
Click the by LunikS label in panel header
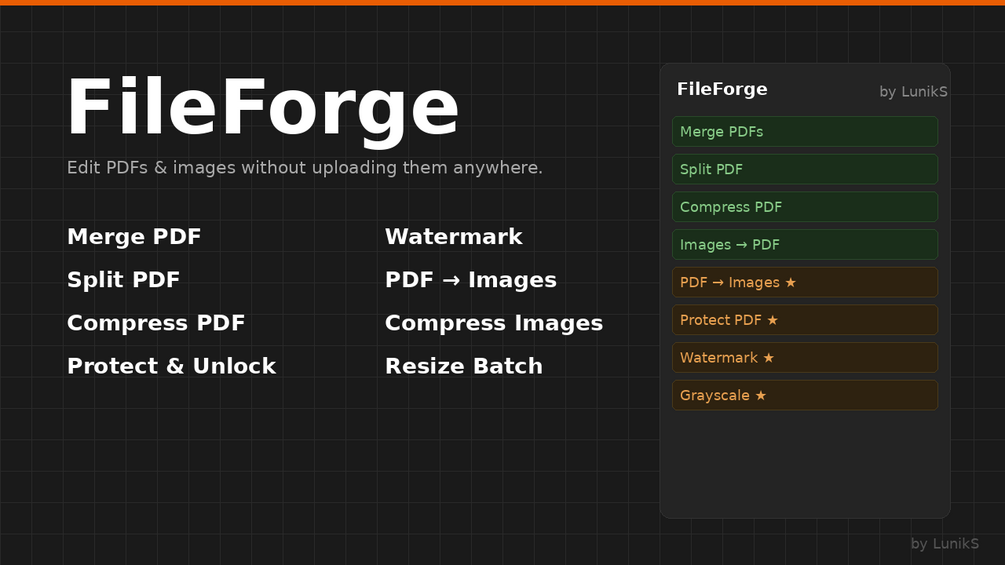pos(913,92)
